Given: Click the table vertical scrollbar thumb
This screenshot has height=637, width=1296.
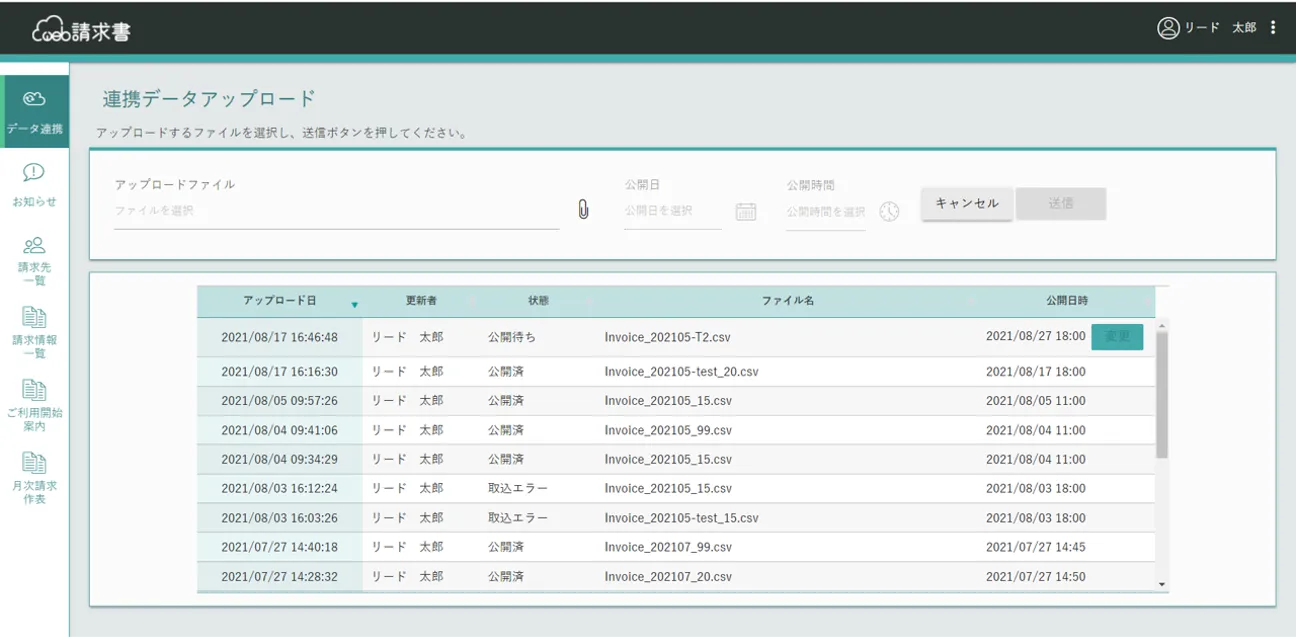Looking at the screenshot, I should click(1162, 395).
